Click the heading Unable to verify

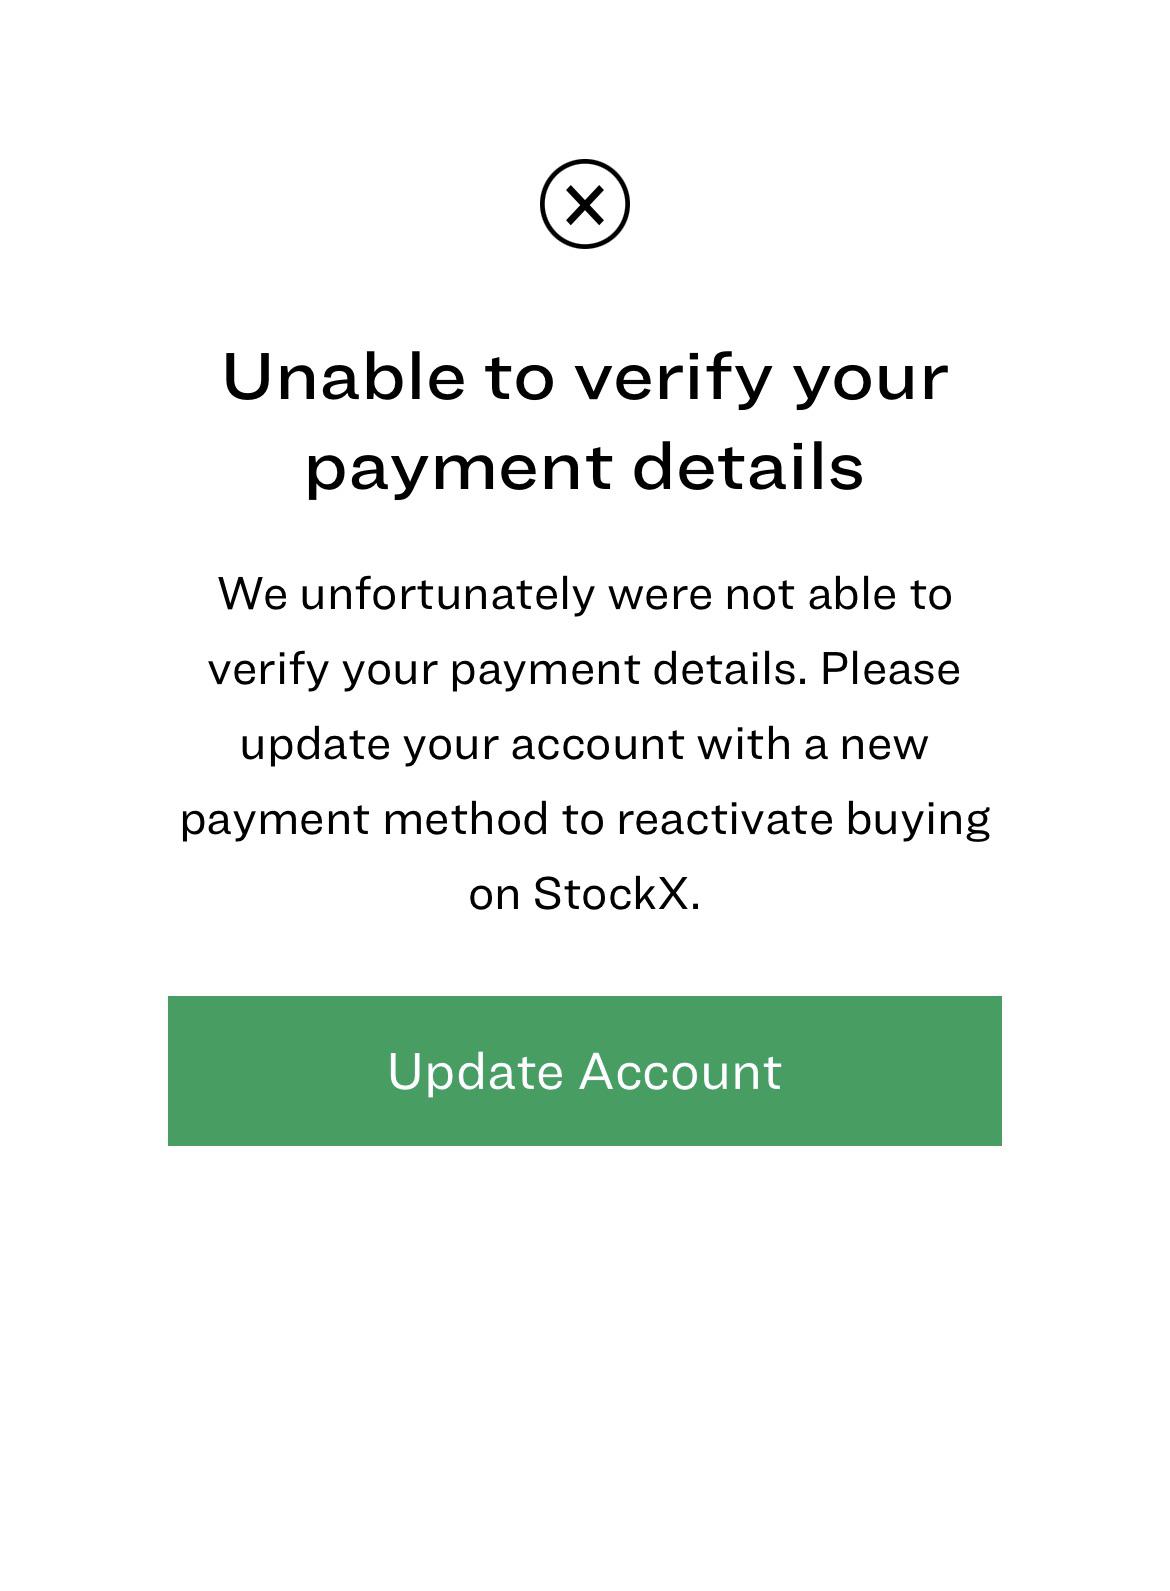click(585, 378)
